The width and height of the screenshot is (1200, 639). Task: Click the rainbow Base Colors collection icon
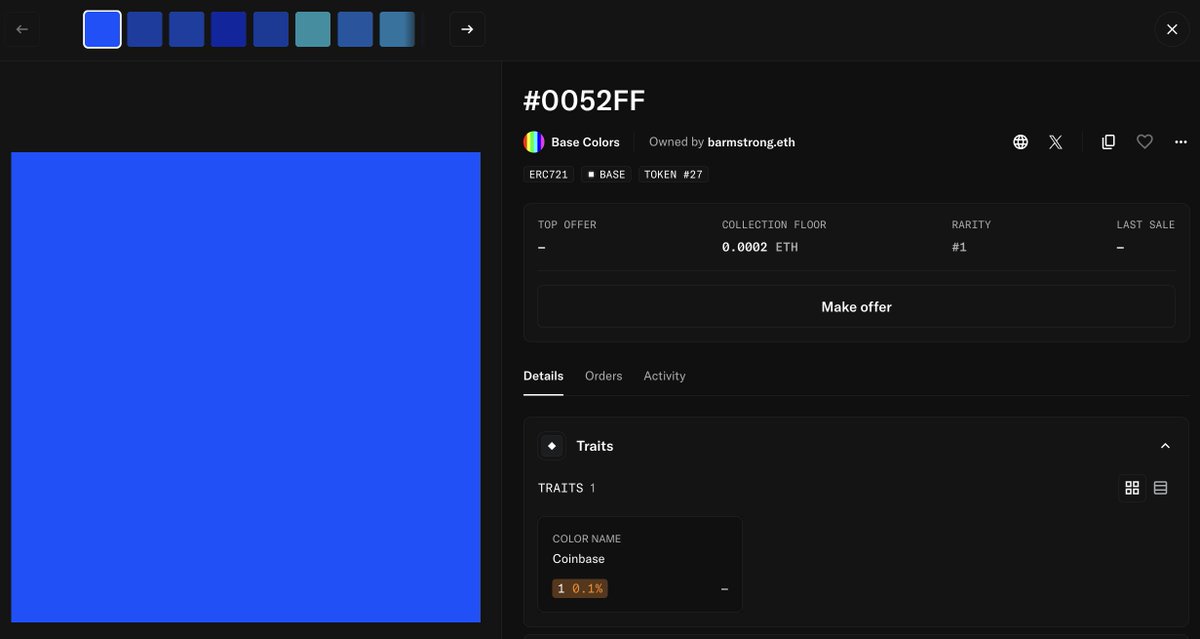coord(531,141)
